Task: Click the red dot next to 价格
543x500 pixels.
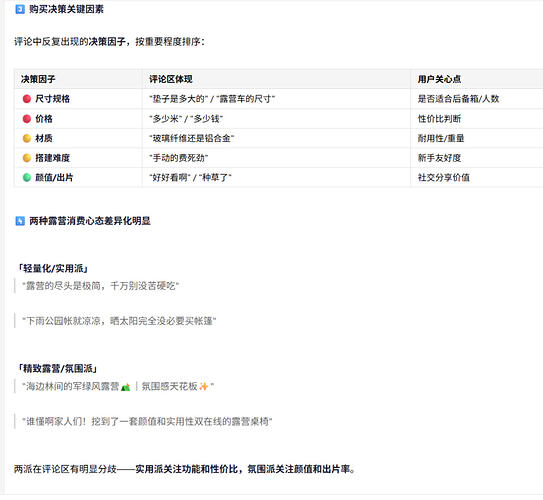Action: pos(27,119)
